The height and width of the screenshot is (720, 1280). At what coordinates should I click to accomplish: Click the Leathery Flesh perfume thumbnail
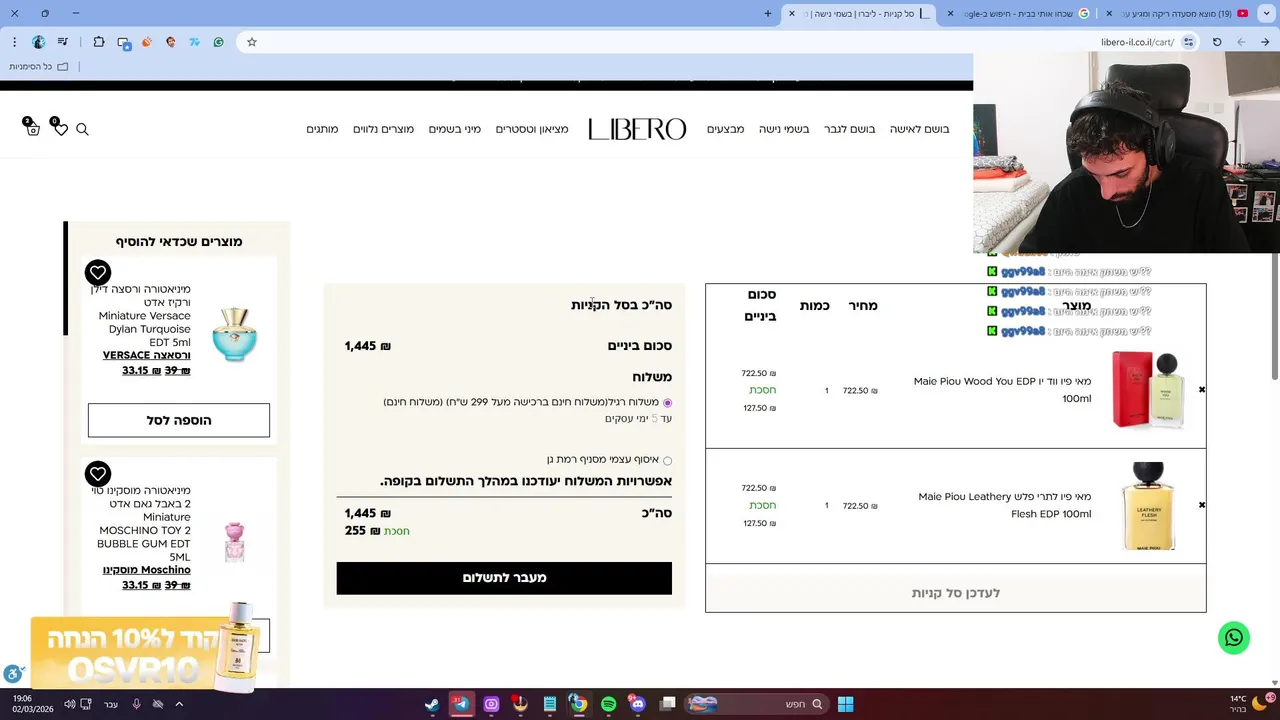(1148, 506)
